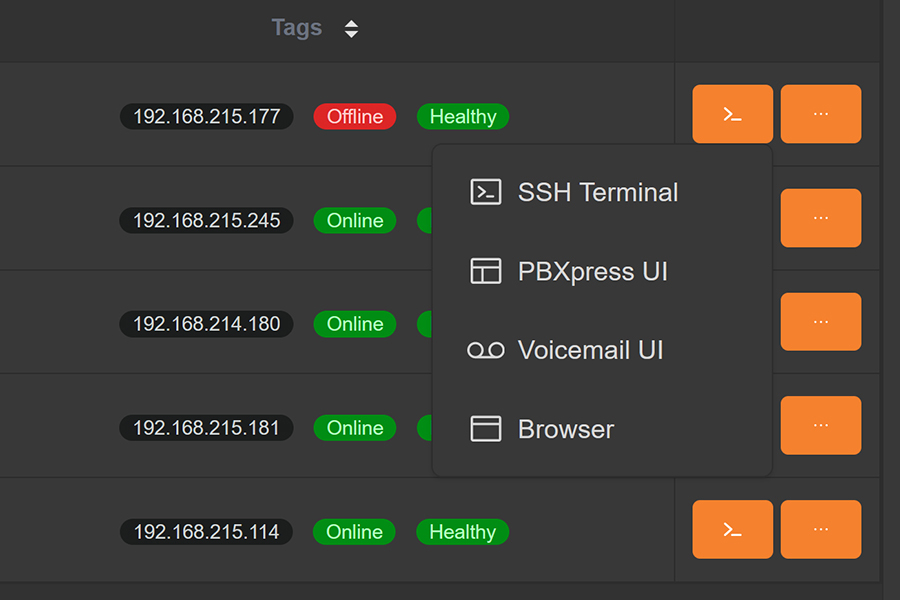
Task: Click the Healthy badge on the top row
Action: (x=462, y=116)
